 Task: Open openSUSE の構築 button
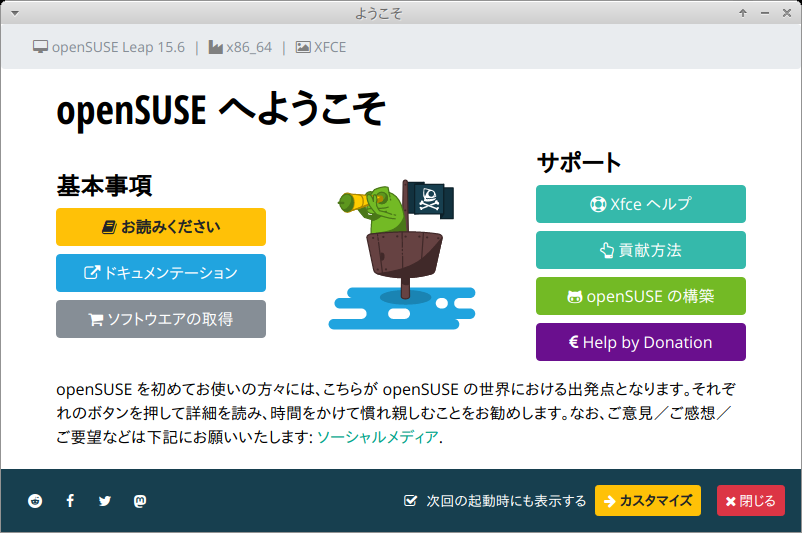click(x=640, y=296)
